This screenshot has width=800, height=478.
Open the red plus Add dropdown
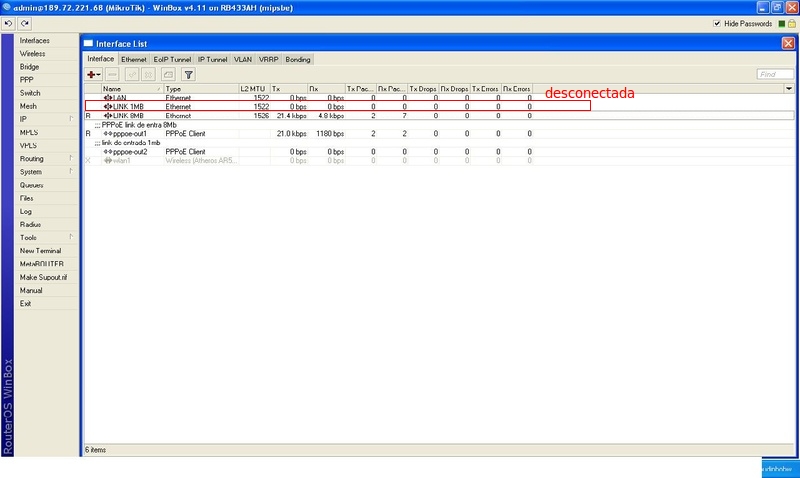tap(94, 74)
